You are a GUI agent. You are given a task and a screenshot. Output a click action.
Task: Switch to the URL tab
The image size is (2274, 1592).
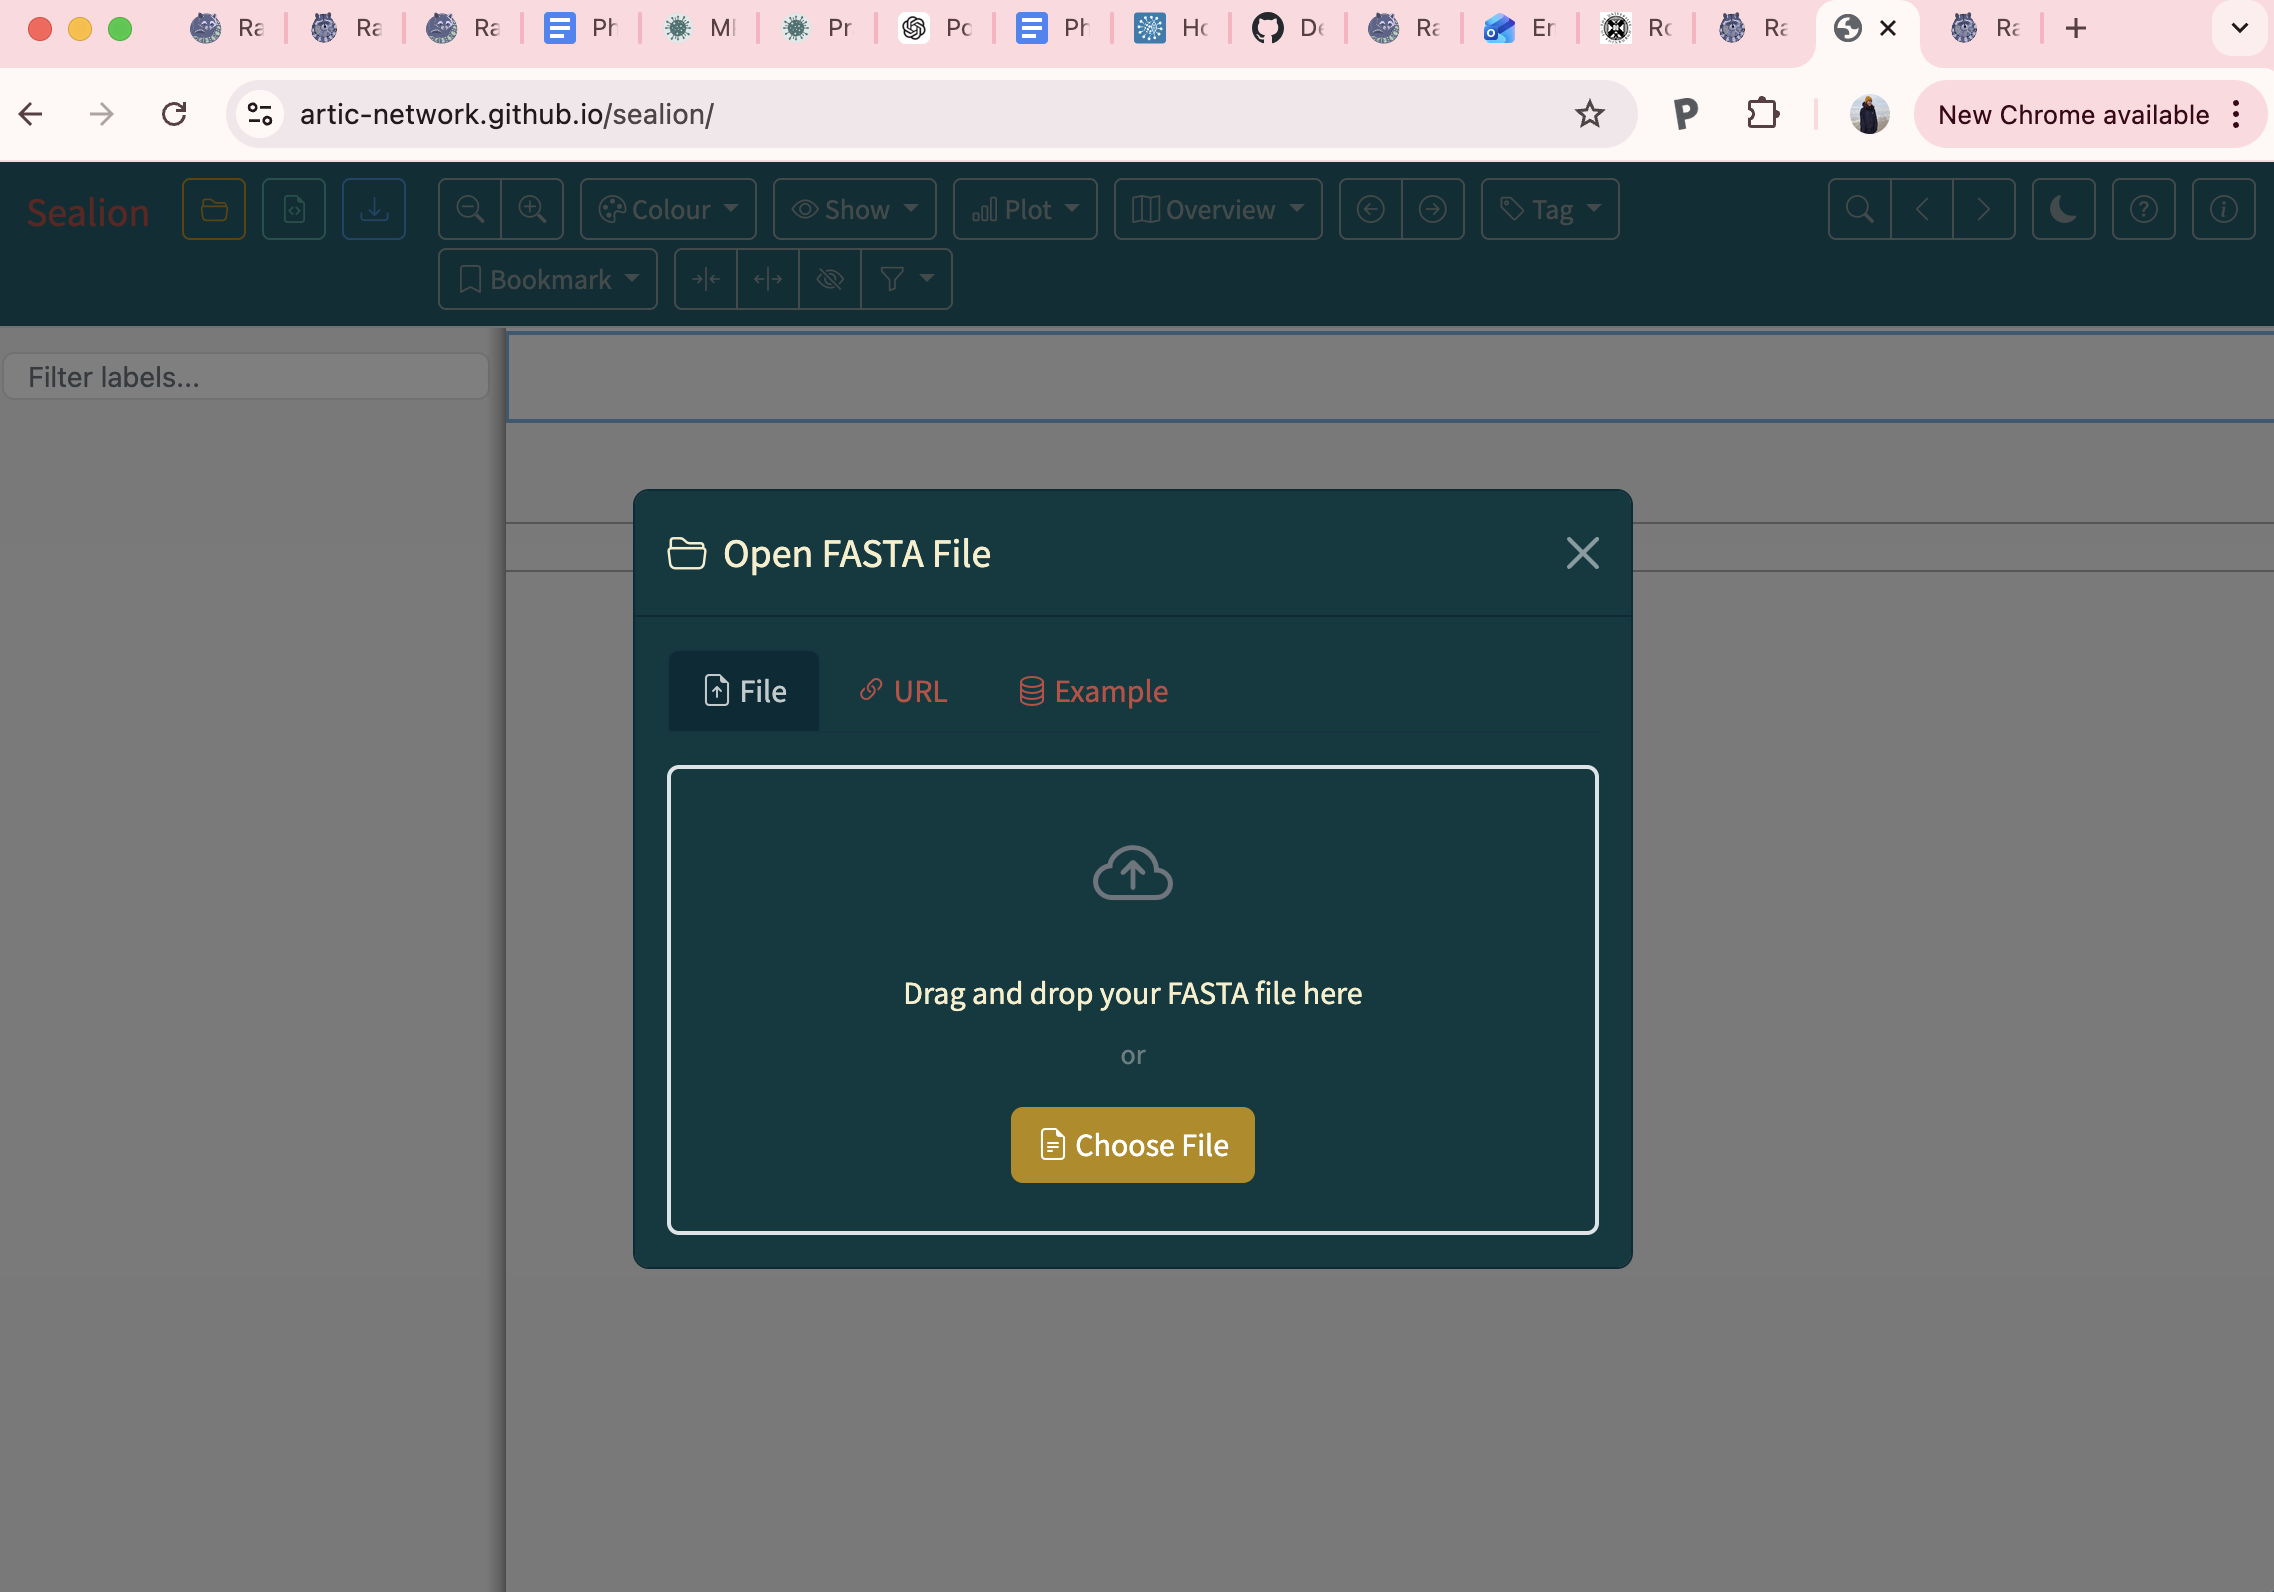903,691
